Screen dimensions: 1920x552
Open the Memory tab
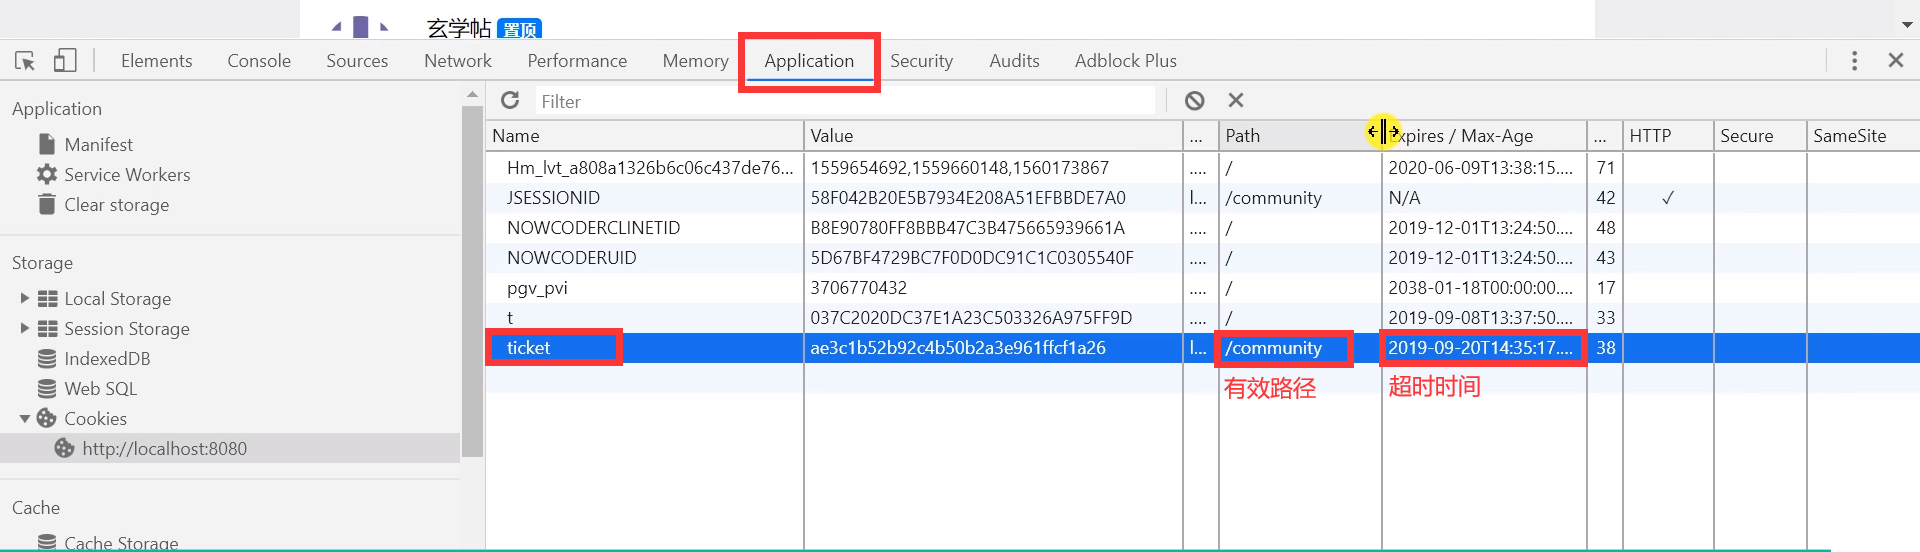(x=695, y=61)
